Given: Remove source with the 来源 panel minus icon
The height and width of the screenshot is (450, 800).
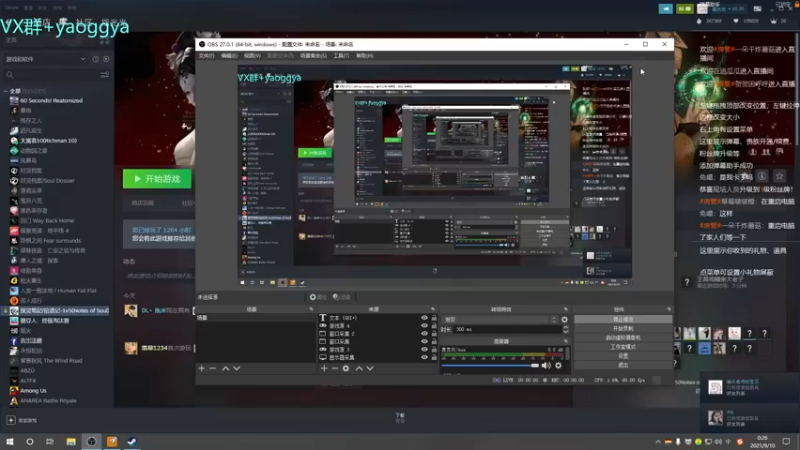Looking at the screenshot, I should [x=335, y=368].
